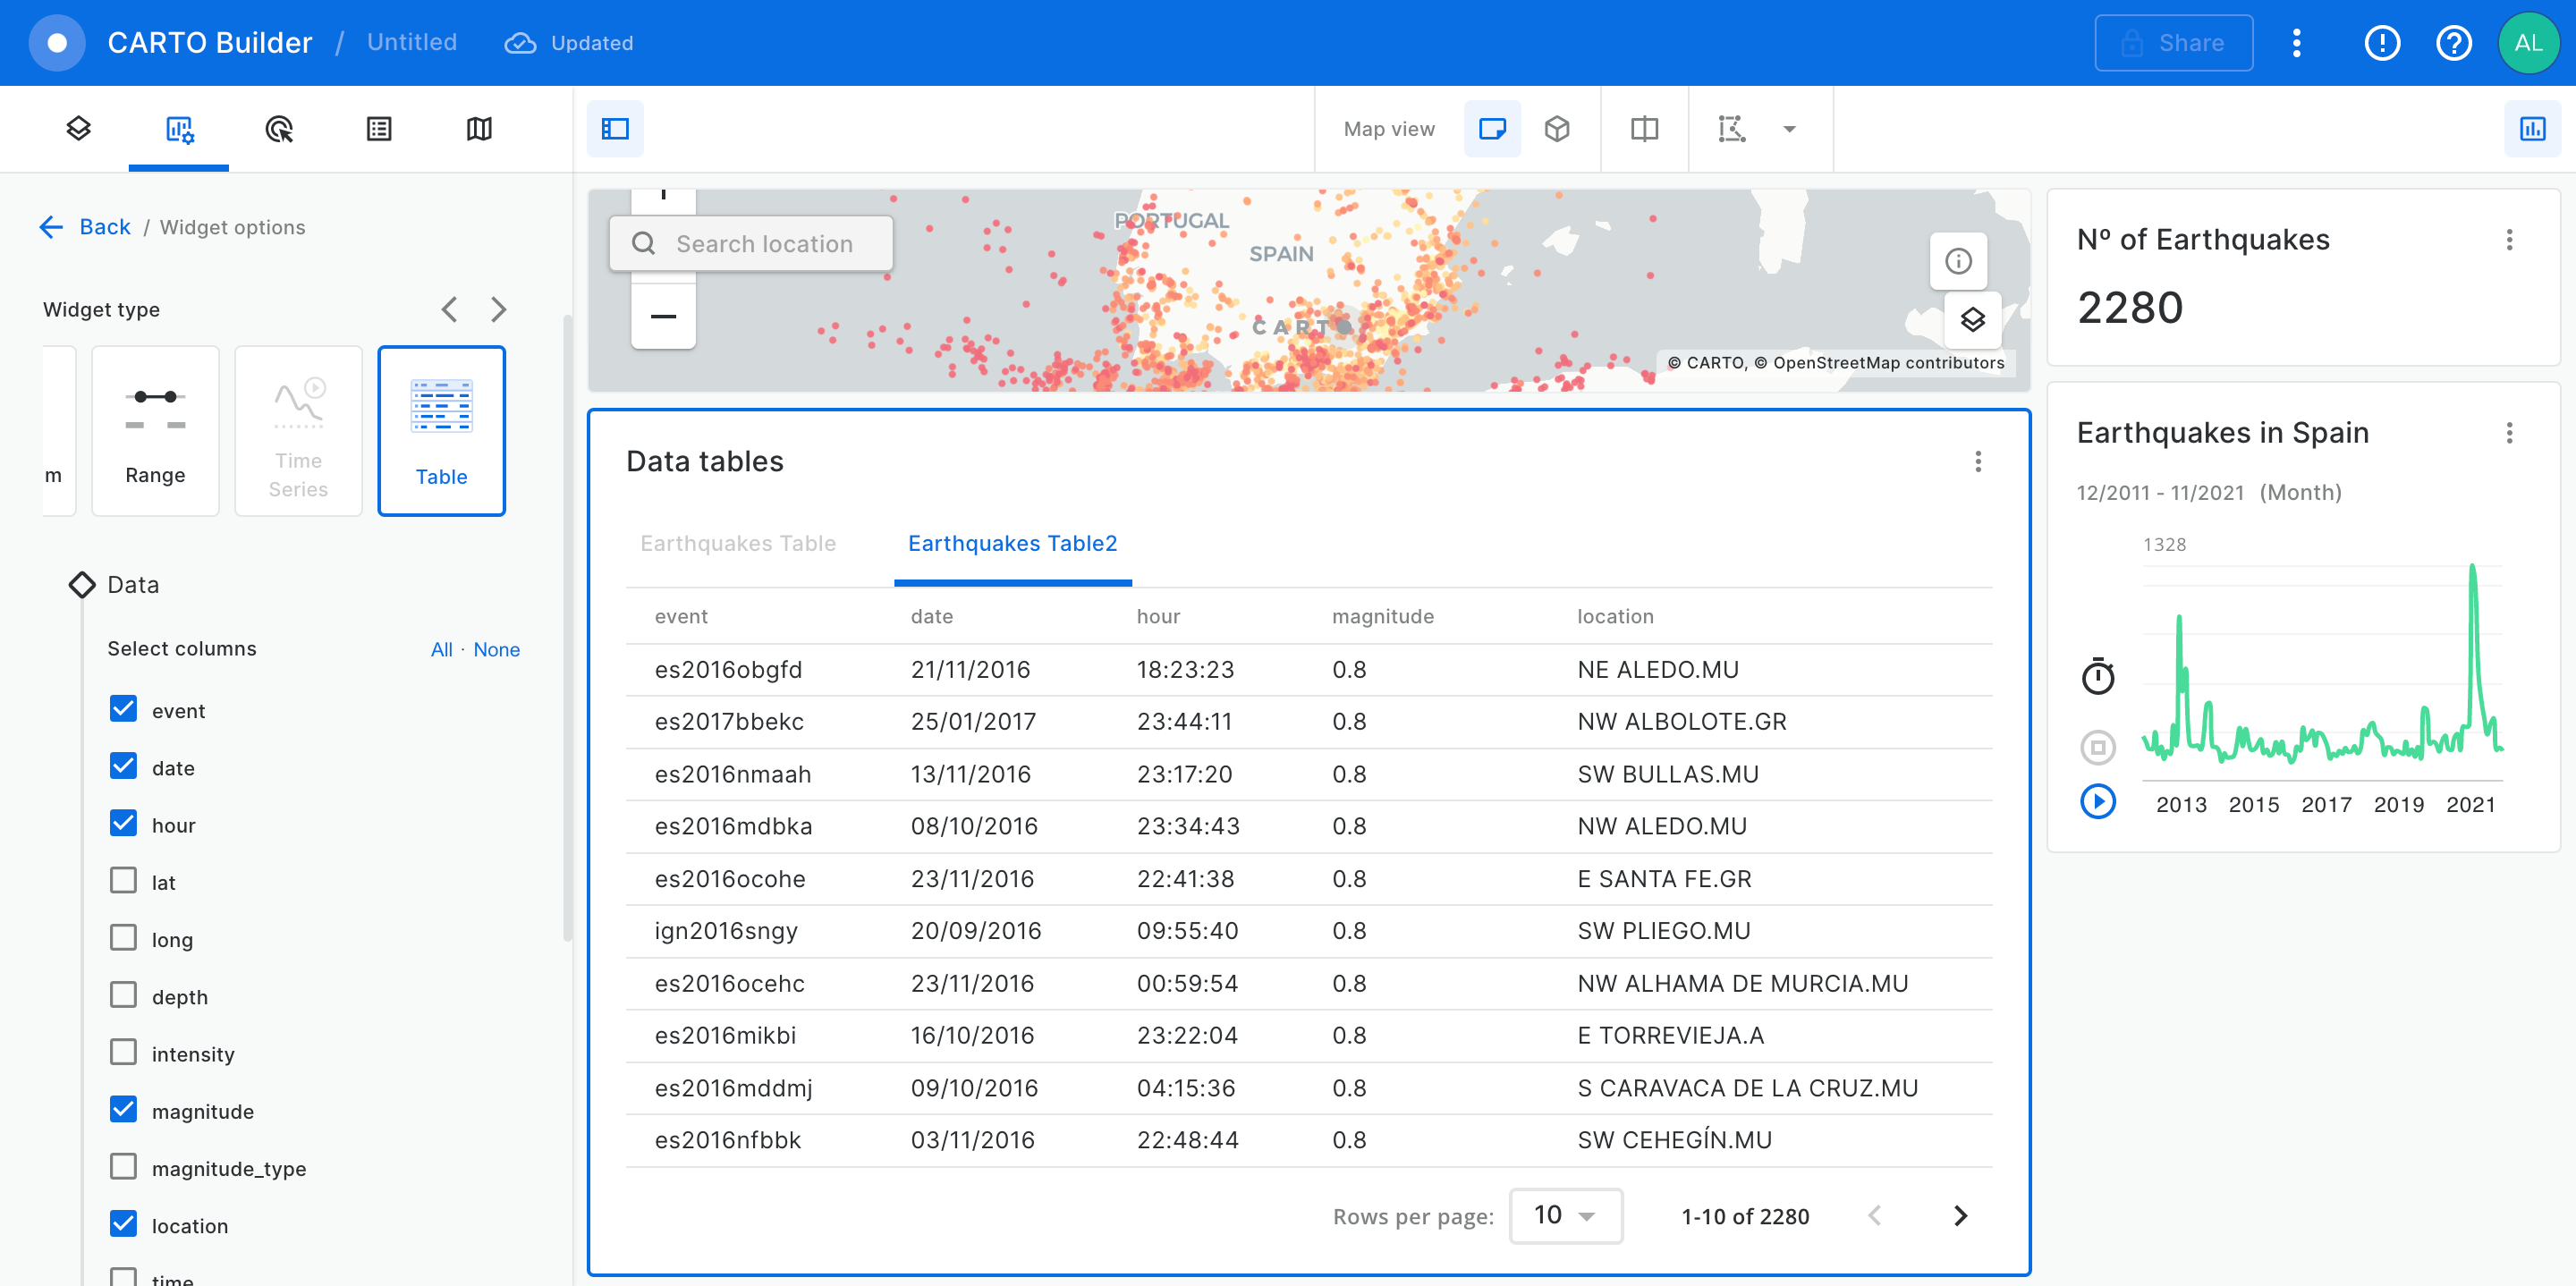Switch to 3D map view
2576x1286 pixels.
(1556, 128)
